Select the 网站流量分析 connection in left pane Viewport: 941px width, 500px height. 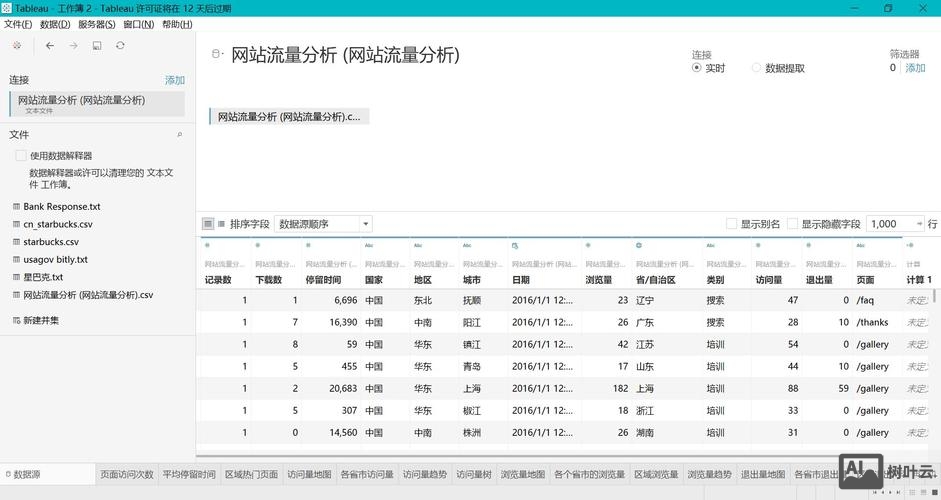coord(97,104)
